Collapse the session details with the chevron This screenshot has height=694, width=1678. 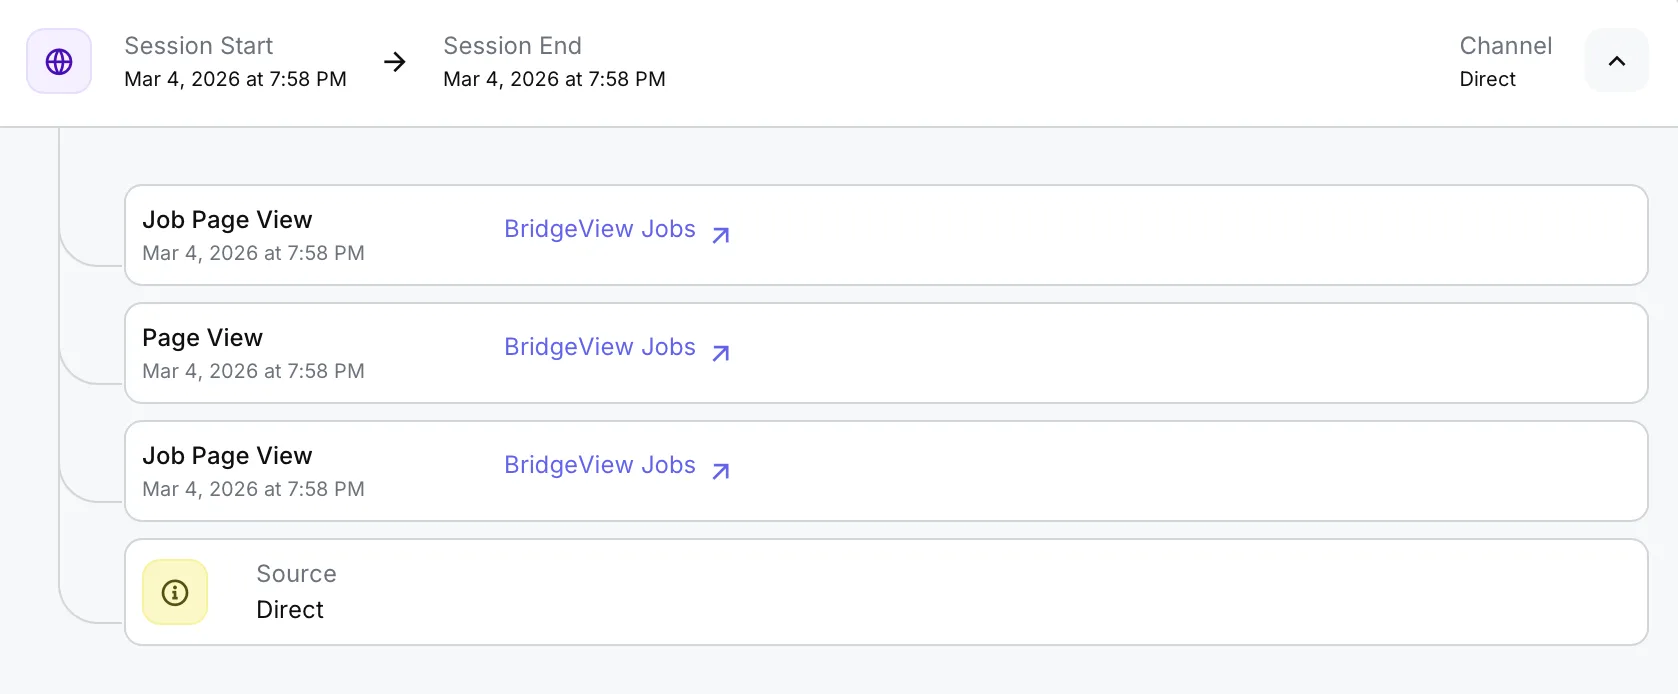click(1616, 61)
